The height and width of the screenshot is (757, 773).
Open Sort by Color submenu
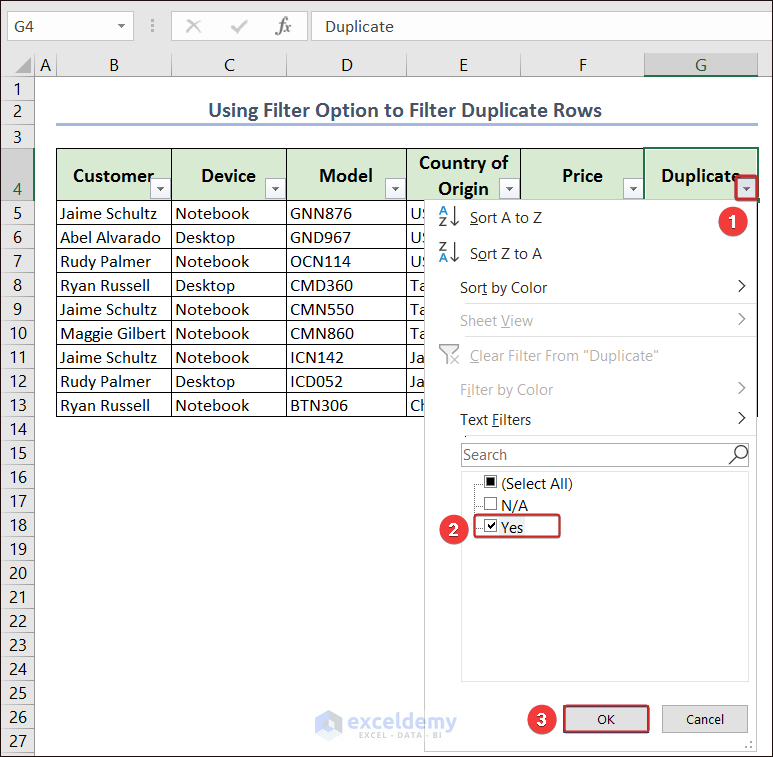[602, 287]
